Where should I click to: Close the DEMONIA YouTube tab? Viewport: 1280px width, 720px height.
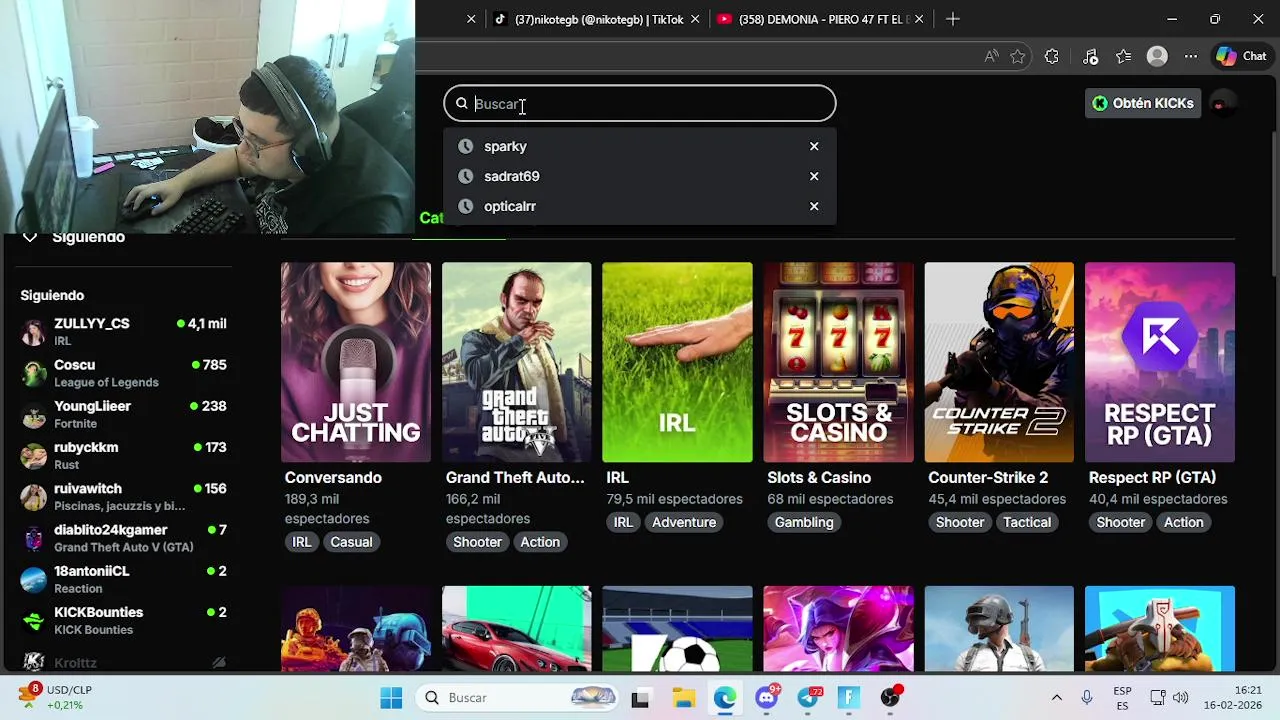[x=919, y=19]
